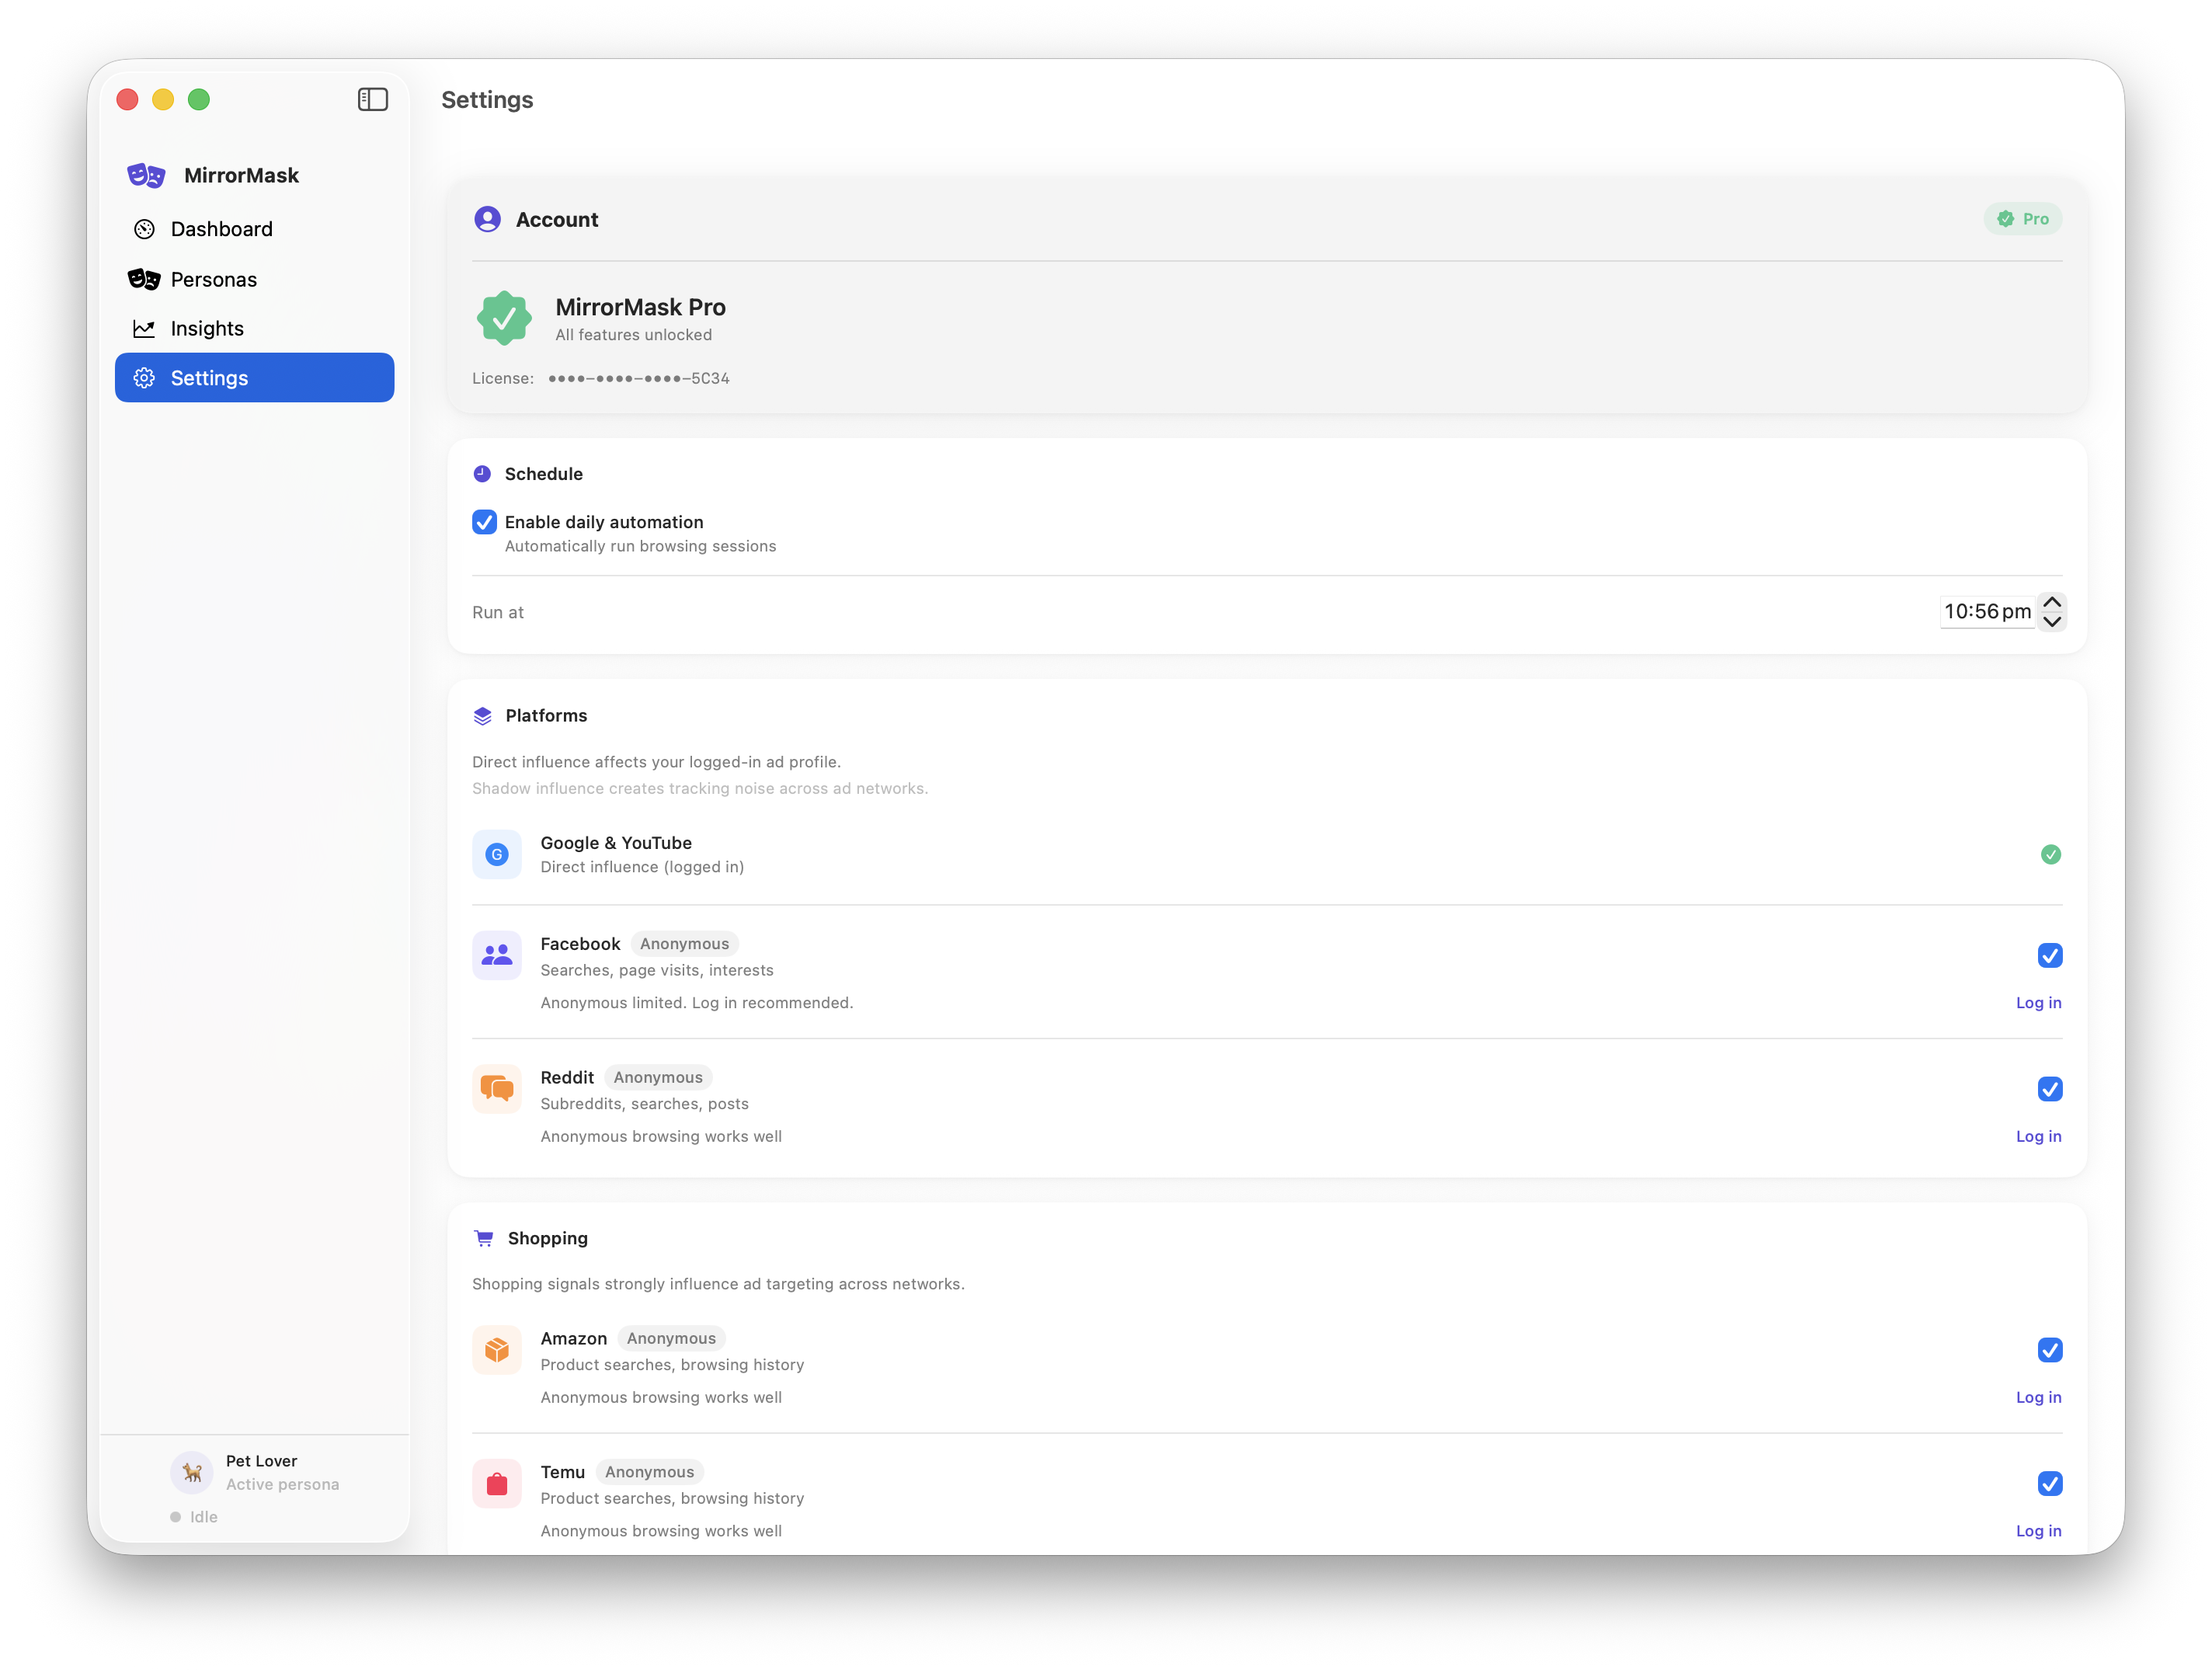Switch to the Insights section
The width and height of the screenshot is (2212, 1670).
[x=206, y=328]
